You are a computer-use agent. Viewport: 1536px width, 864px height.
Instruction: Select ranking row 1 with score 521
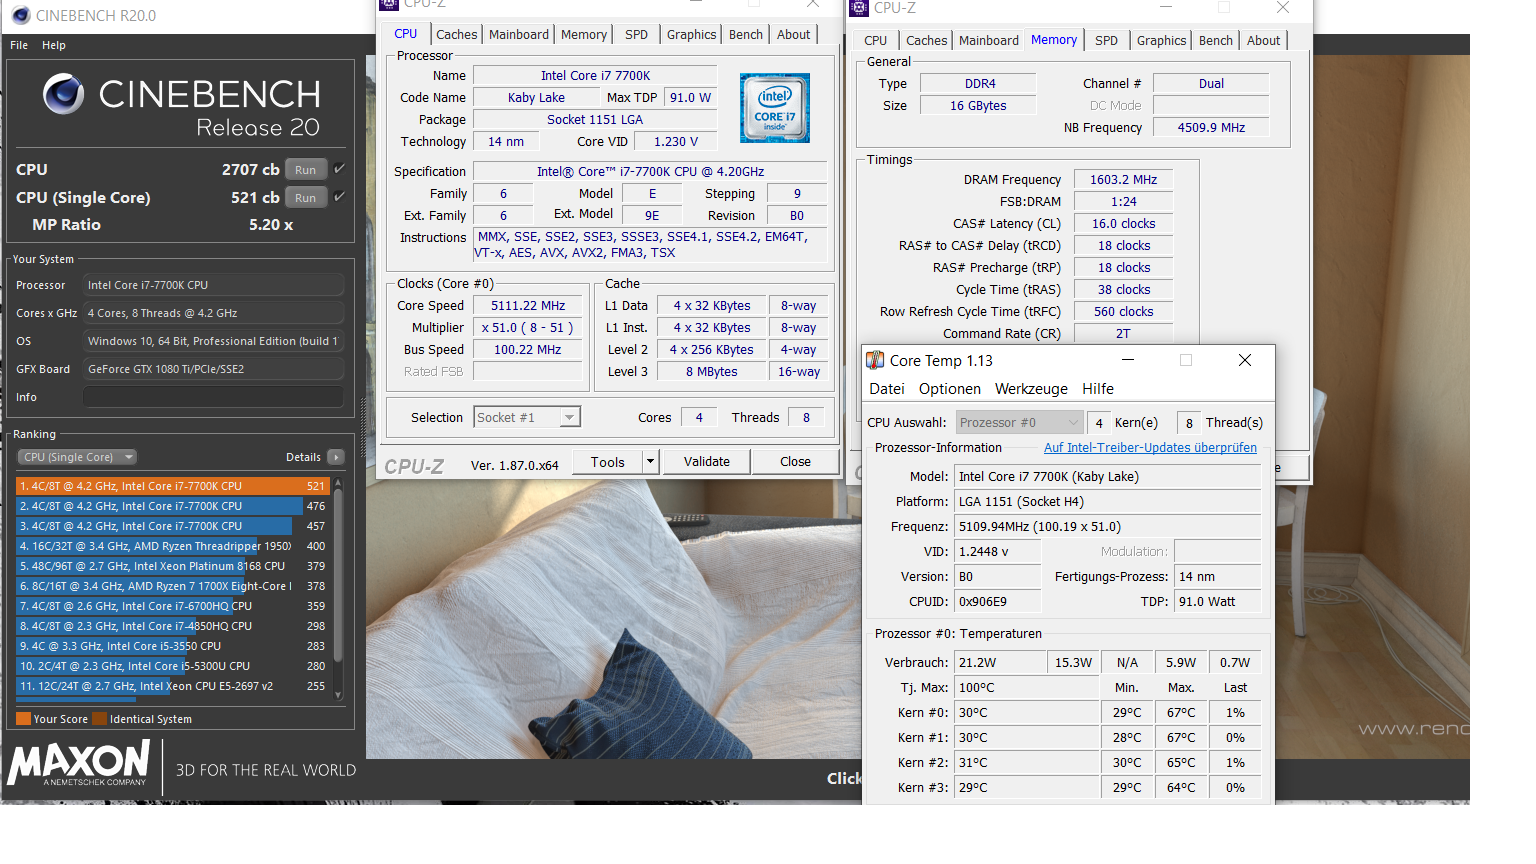click(x=173, y=486)
